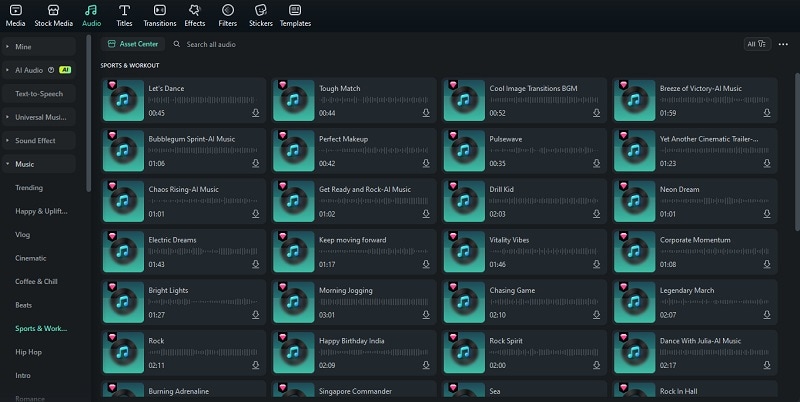The height and width of the screenshot is (402, 800).
Task: Play the Rock Spirit thumbnail
Action: [x=464, y=353]
